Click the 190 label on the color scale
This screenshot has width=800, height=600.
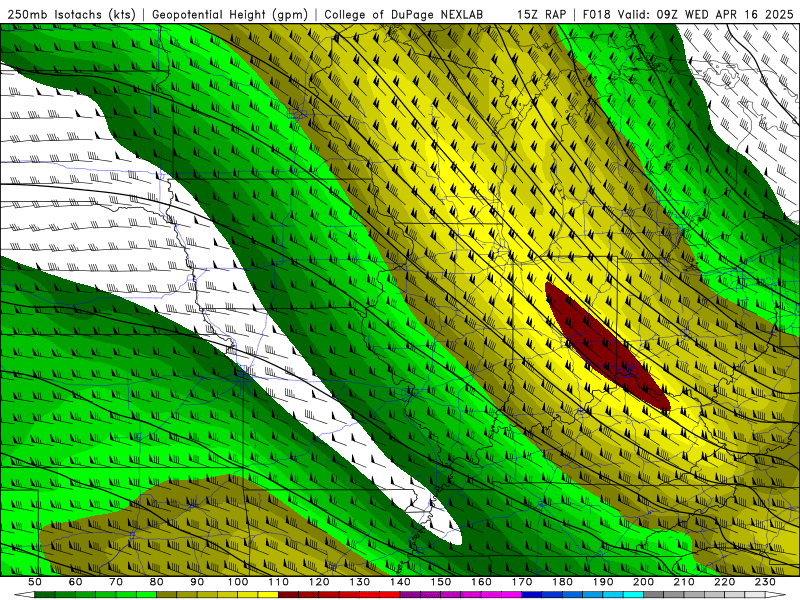pos(603,582)
